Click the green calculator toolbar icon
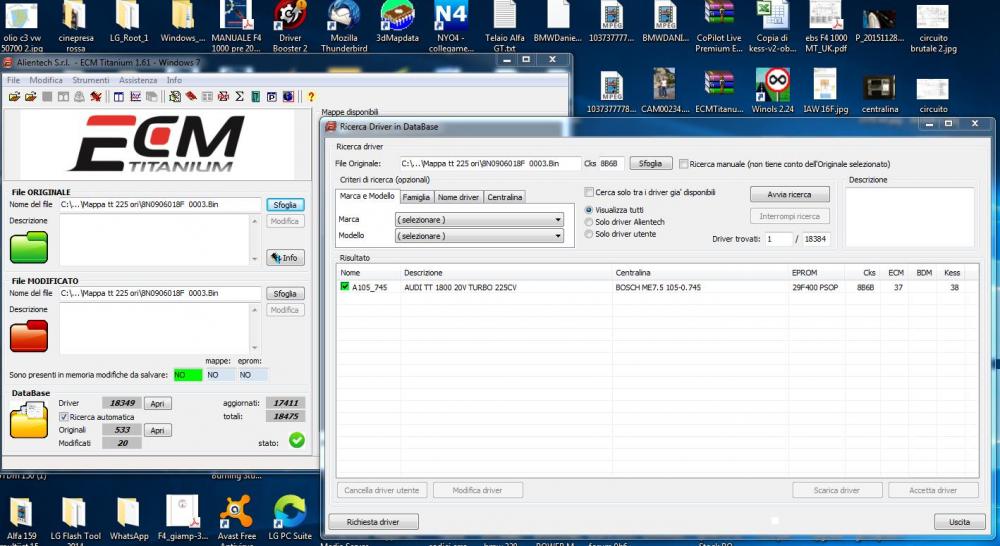This screenshot has width=1000, height=546. click(256, 97)
